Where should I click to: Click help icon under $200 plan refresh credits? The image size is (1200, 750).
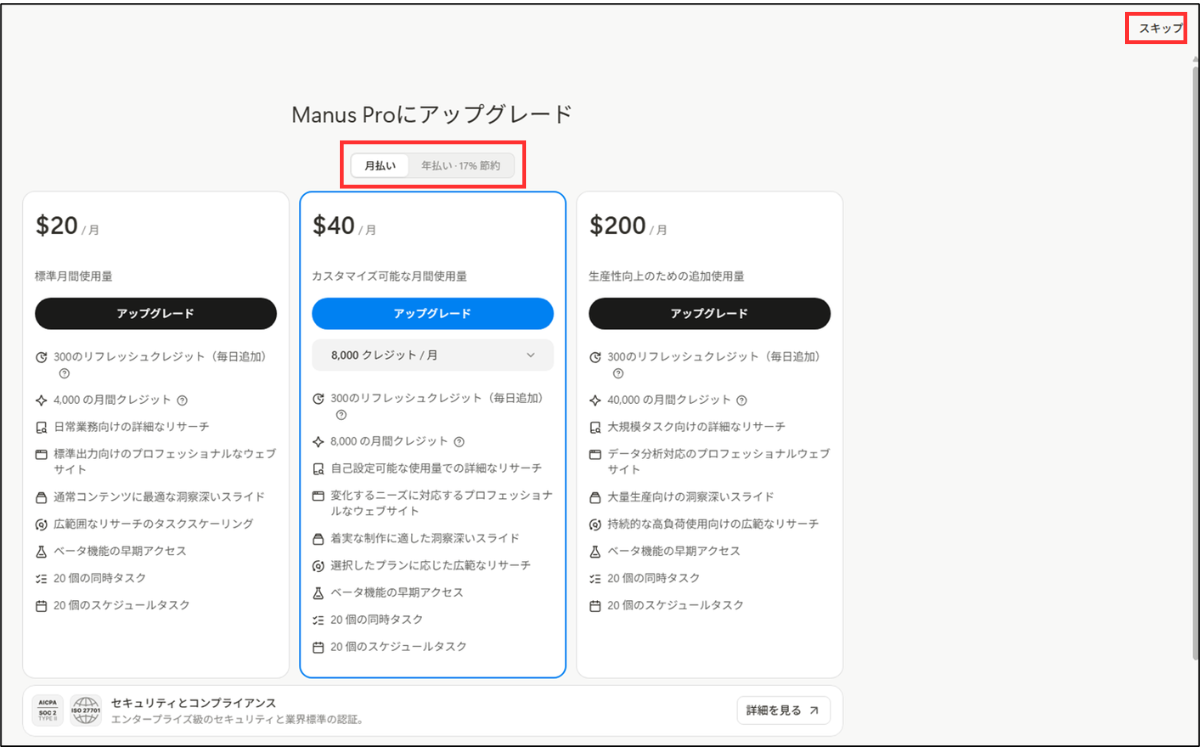[x=618, y=374]
